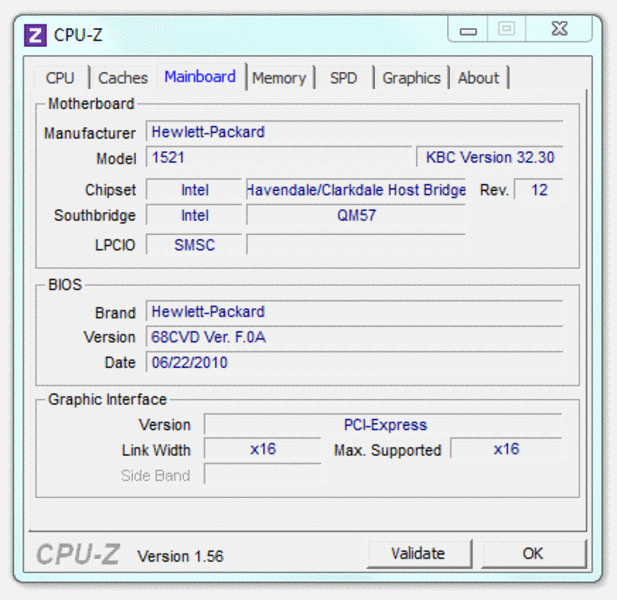
Task: Click the LPCIO label
Action: [x=115, y=245]
